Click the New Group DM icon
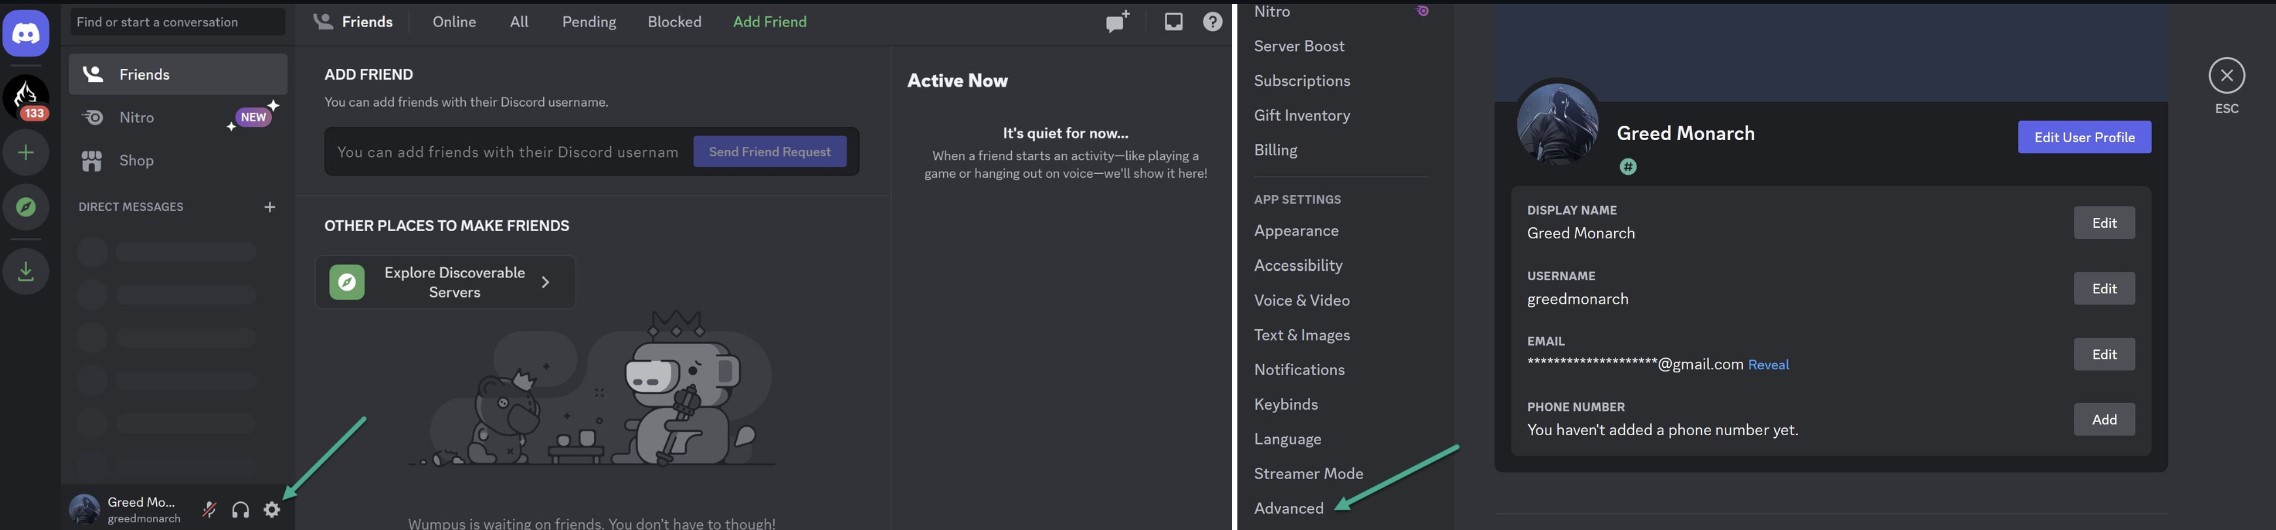 [x=1117, y=21]
